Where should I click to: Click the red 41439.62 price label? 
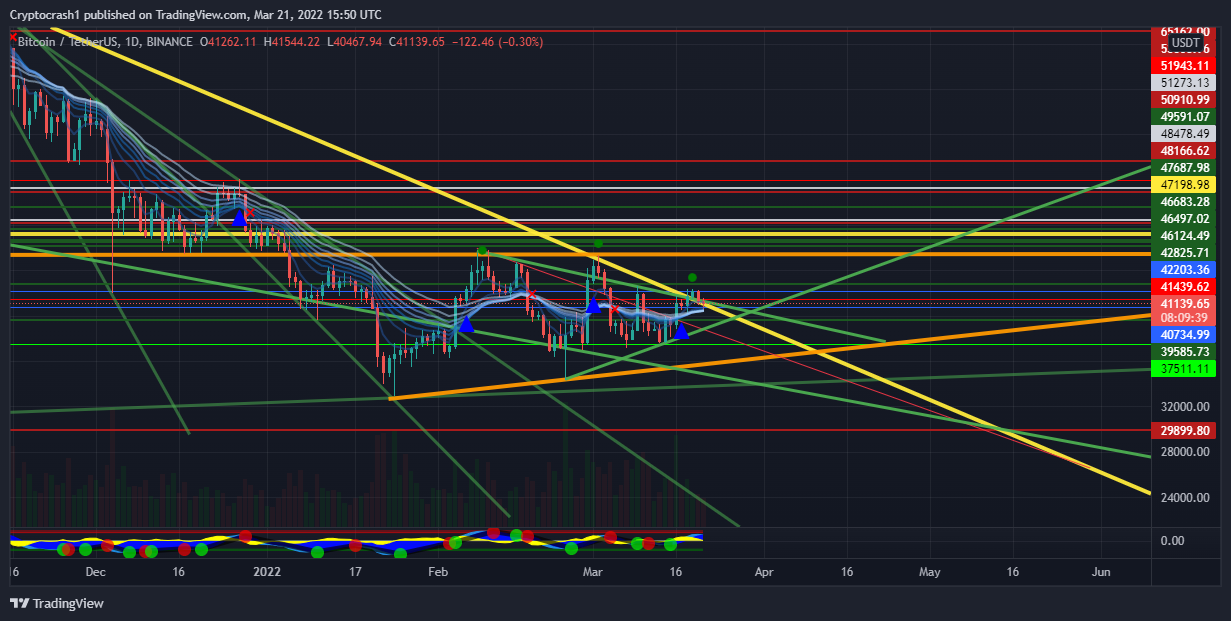point(1185,286)
